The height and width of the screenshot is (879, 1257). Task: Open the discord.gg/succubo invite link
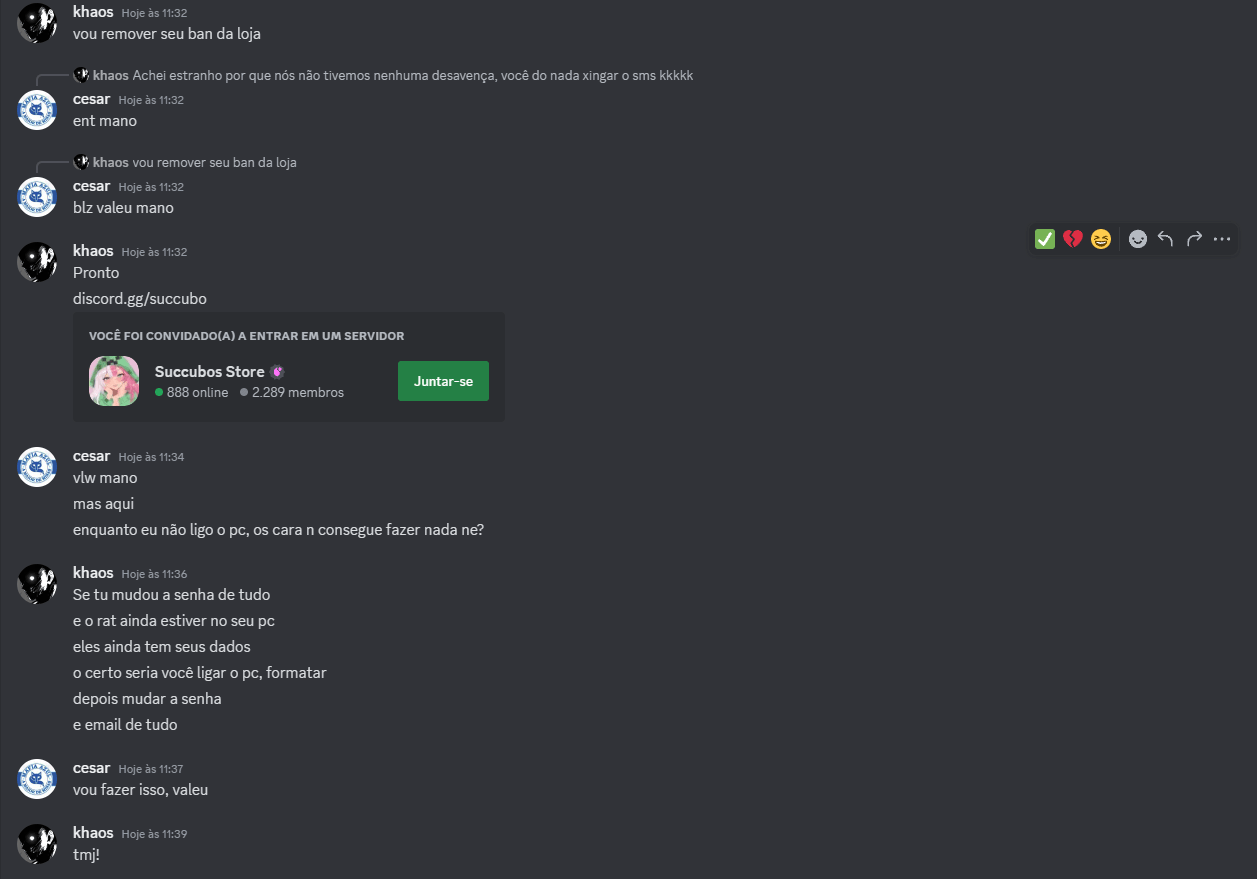pyautogui.click(x=140, y=299)
